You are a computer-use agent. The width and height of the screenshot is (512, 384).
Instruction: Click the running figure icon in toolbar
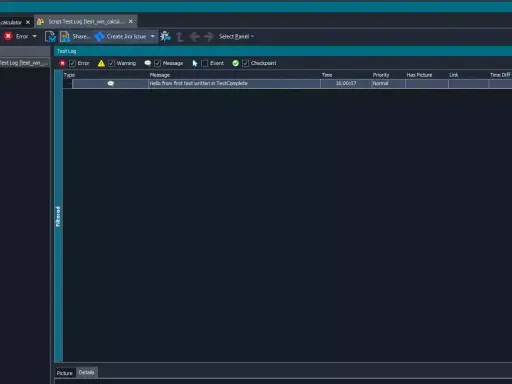tap(165, 36)
